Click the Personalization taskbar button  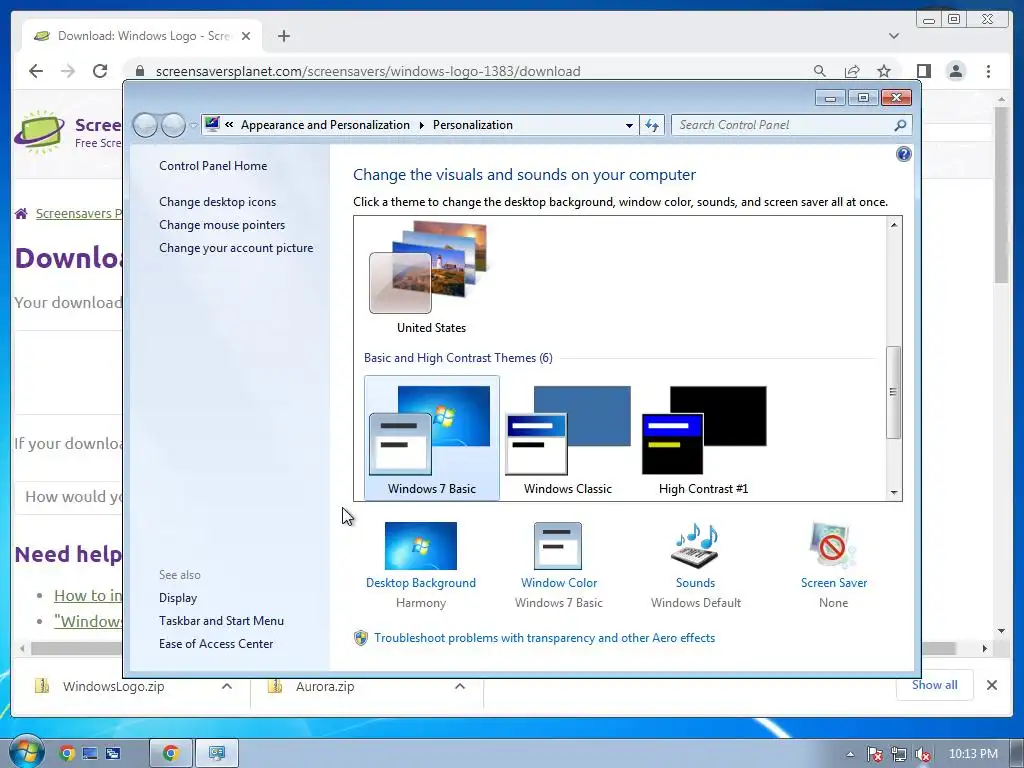pos(217,753)
